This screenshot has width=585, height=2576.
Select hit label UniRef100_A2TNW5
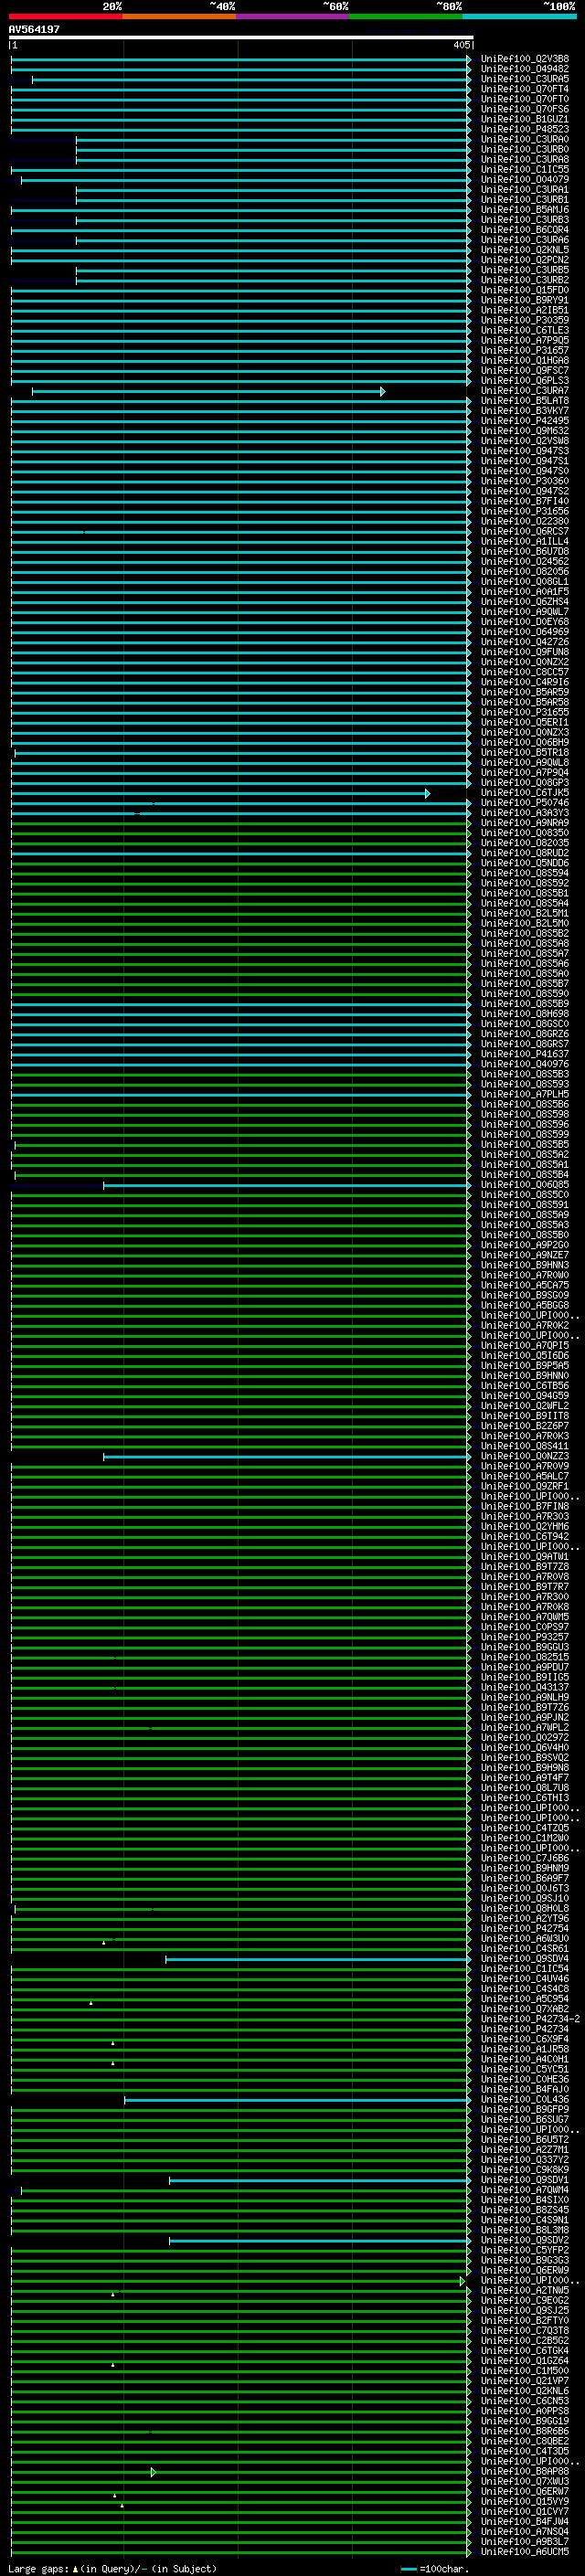click(525, 2291)
